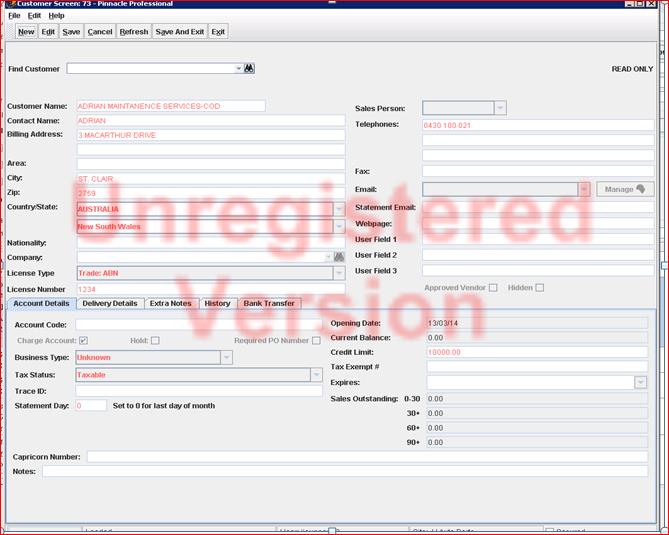Image resolution: width=669 pixels, height=535 pixels.
Task: Switch to the Delivery Details tab
Action: [110, 303]
